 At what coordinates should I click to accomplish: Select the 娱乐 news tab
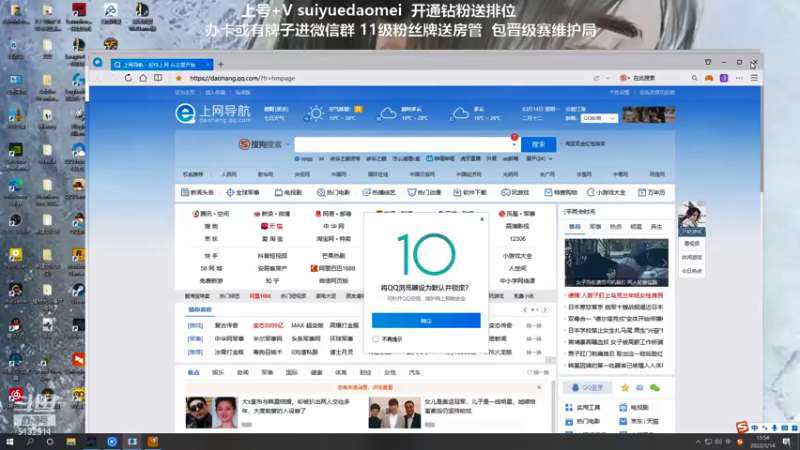218,373
